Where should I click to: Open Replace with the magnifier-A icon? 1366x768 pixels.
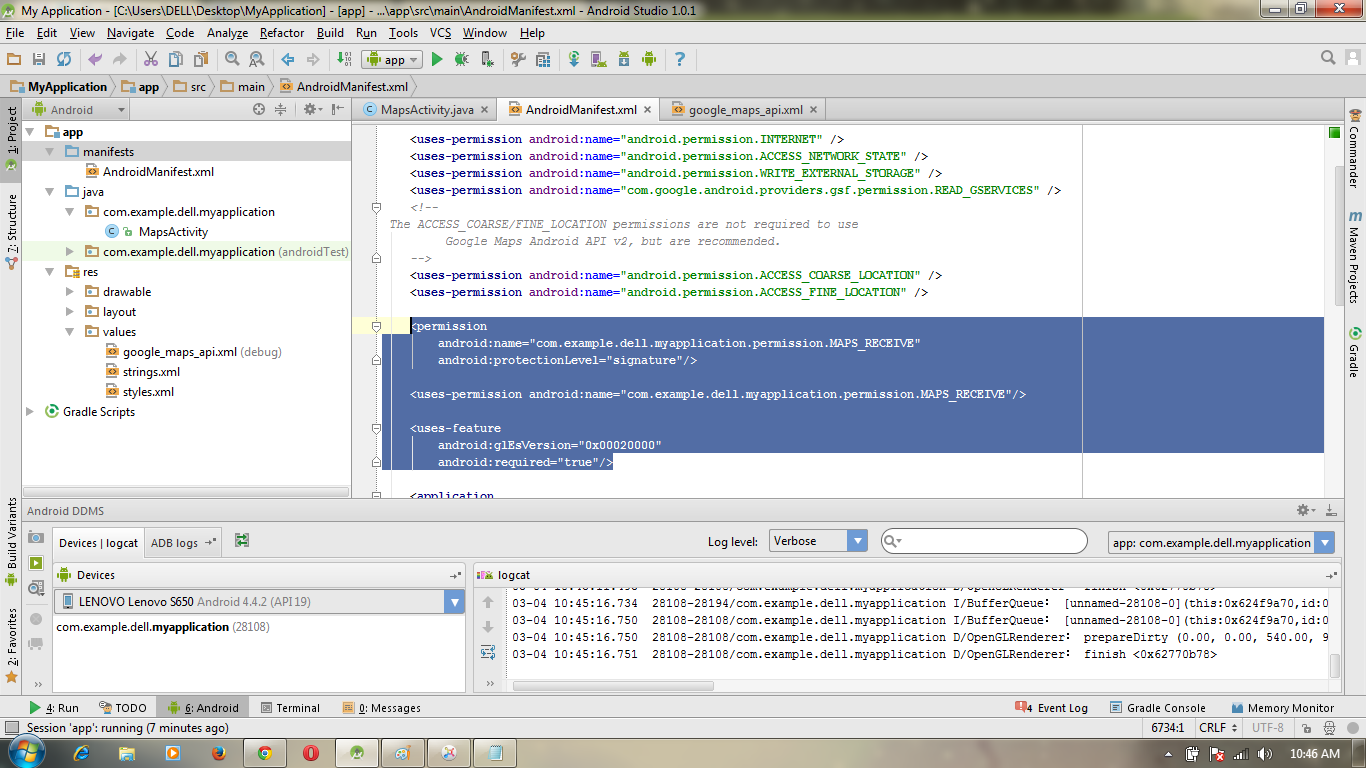257,60
